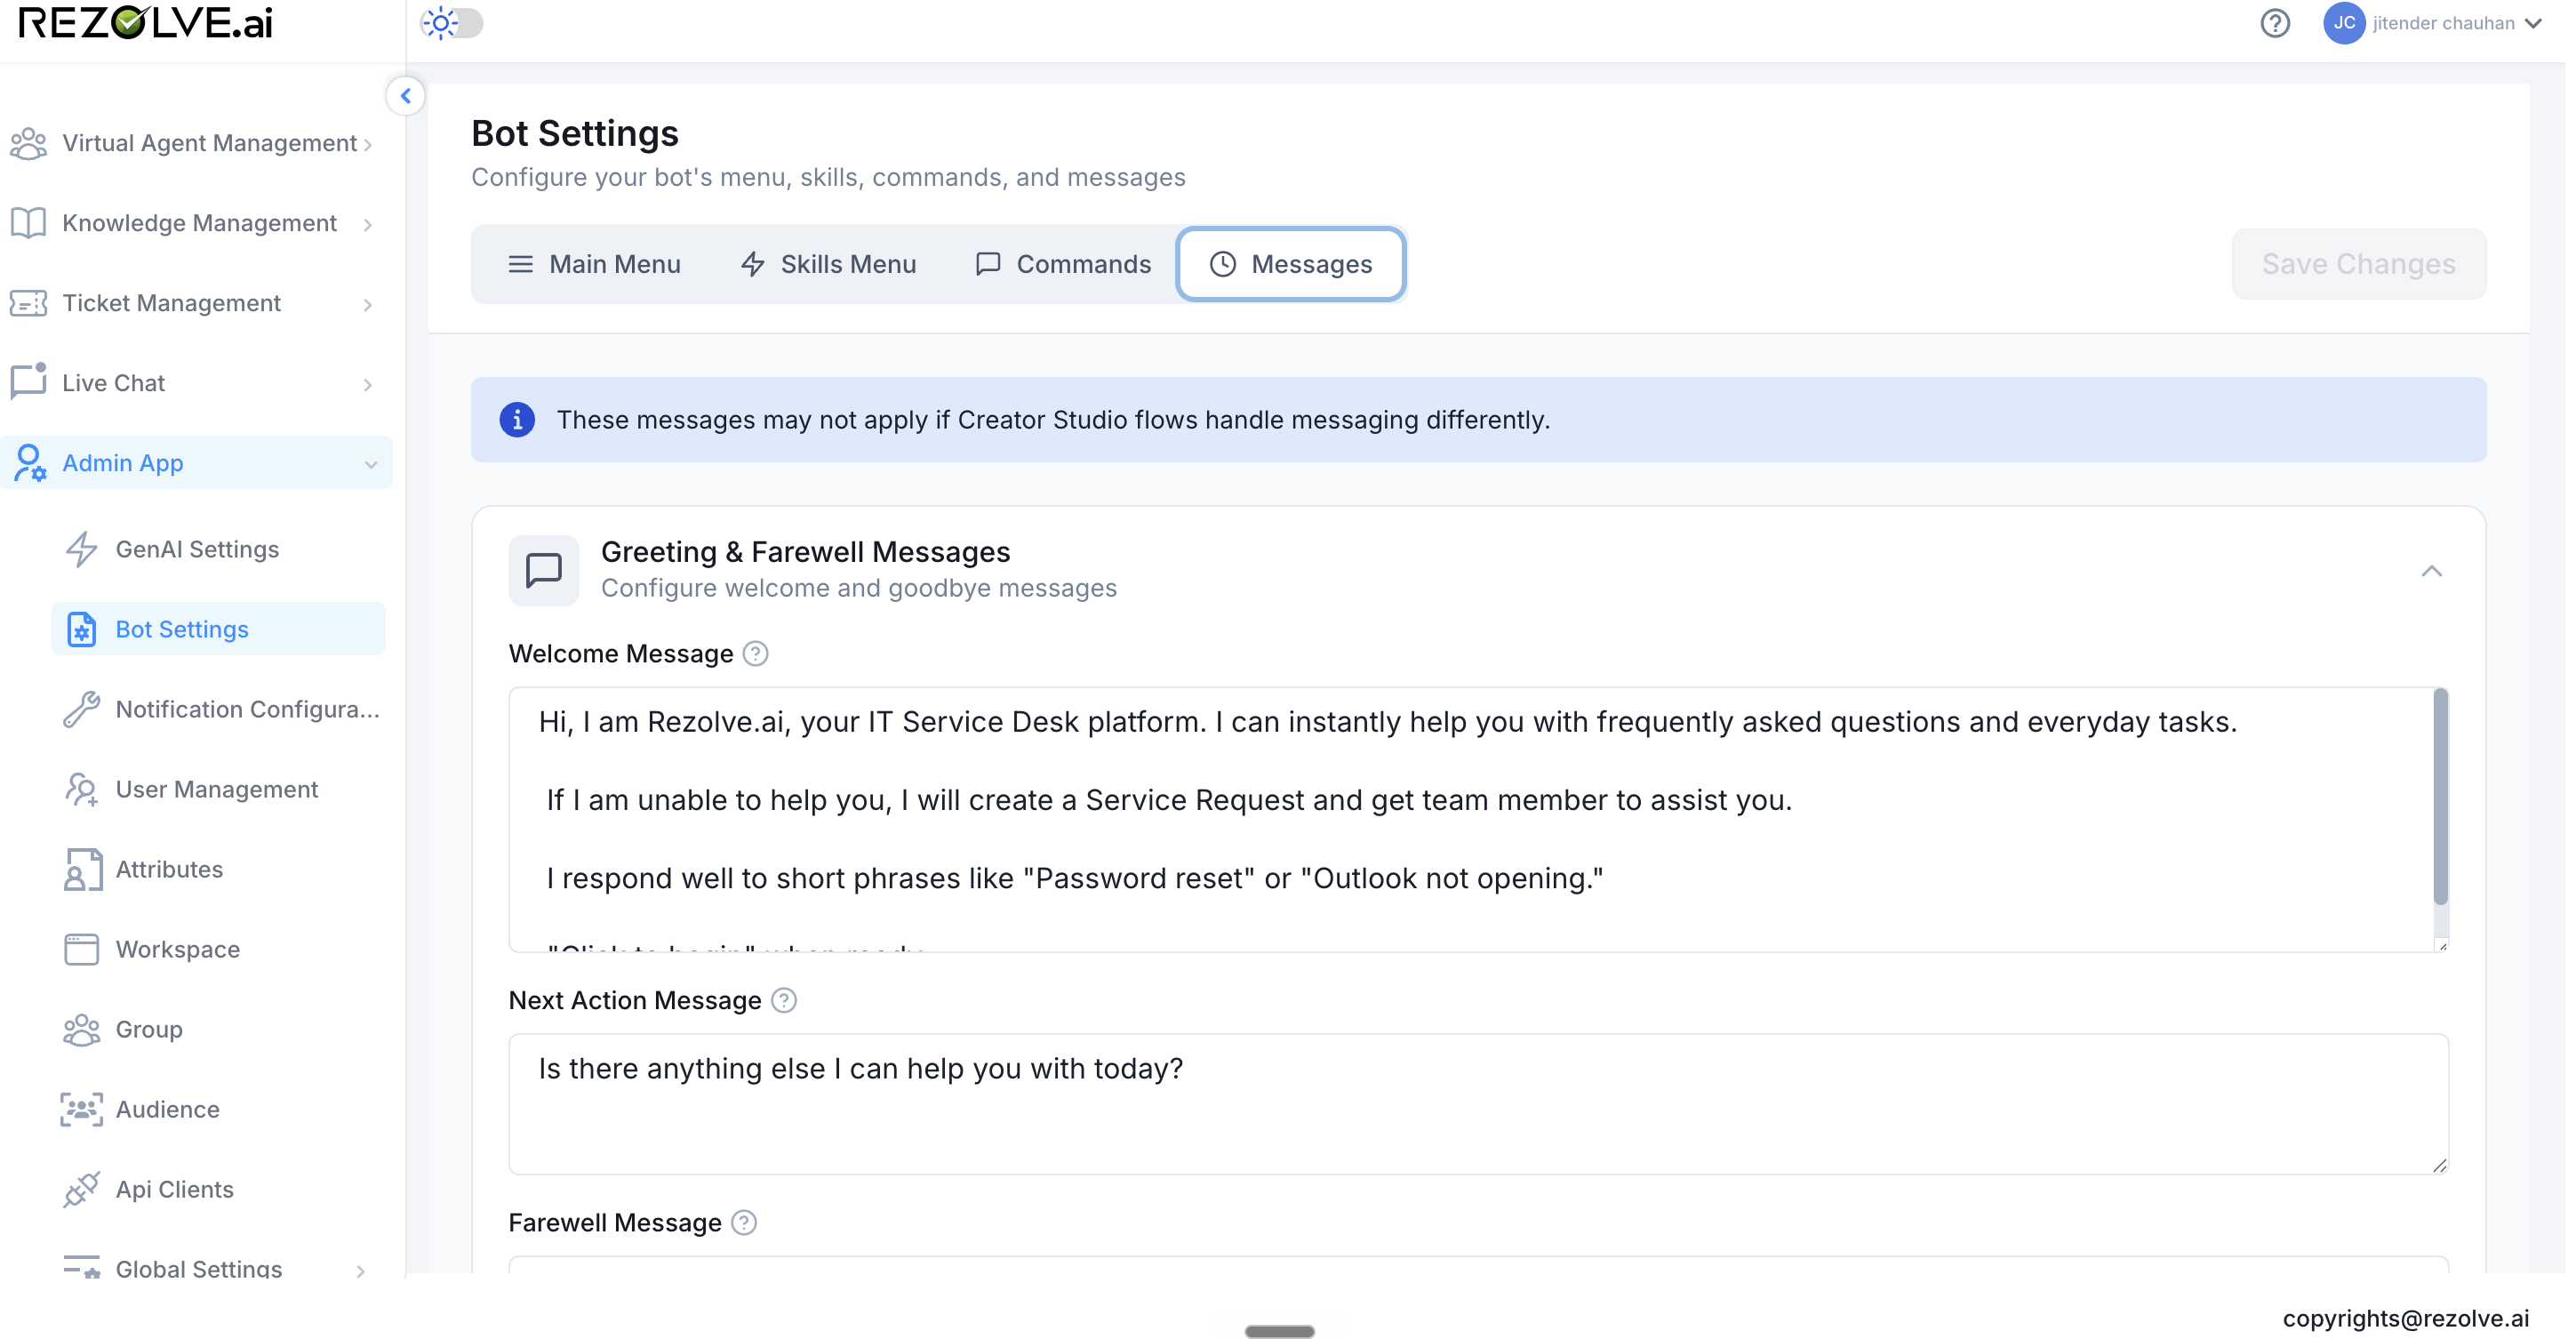Select the Messages tab
Image resolution: width=2576 pixels, height=1339 pixels.
click(x=1291, y=264)
